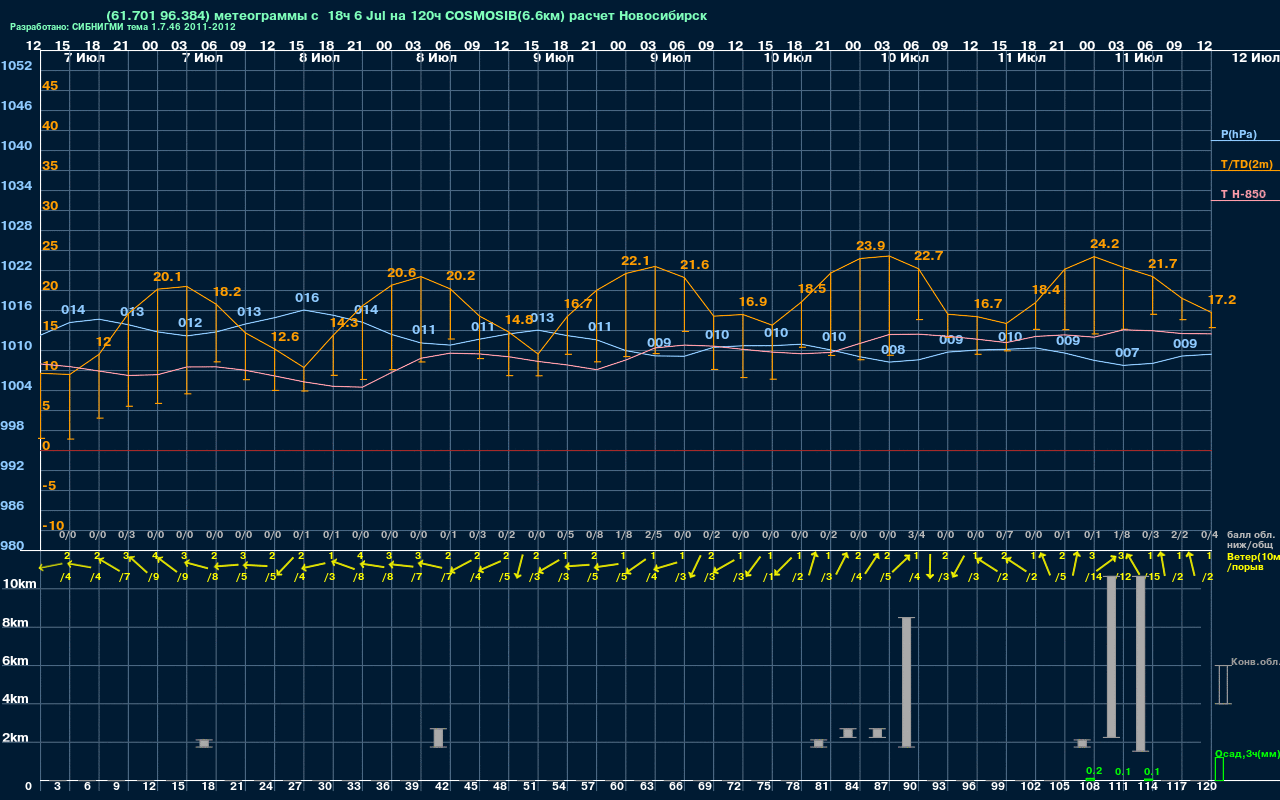Click the tall cloud bar at hour 111

pos(1111,657)
